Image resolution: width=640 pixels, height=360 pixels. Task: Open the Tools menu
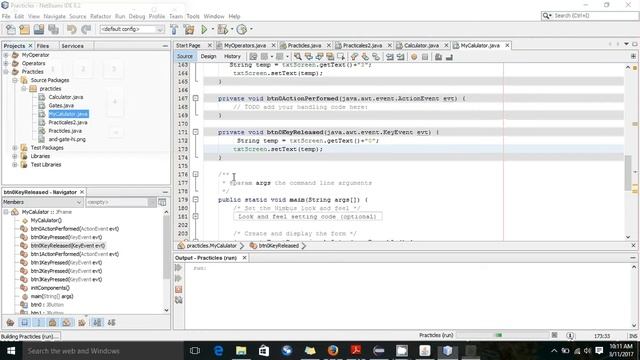(193, 16)
